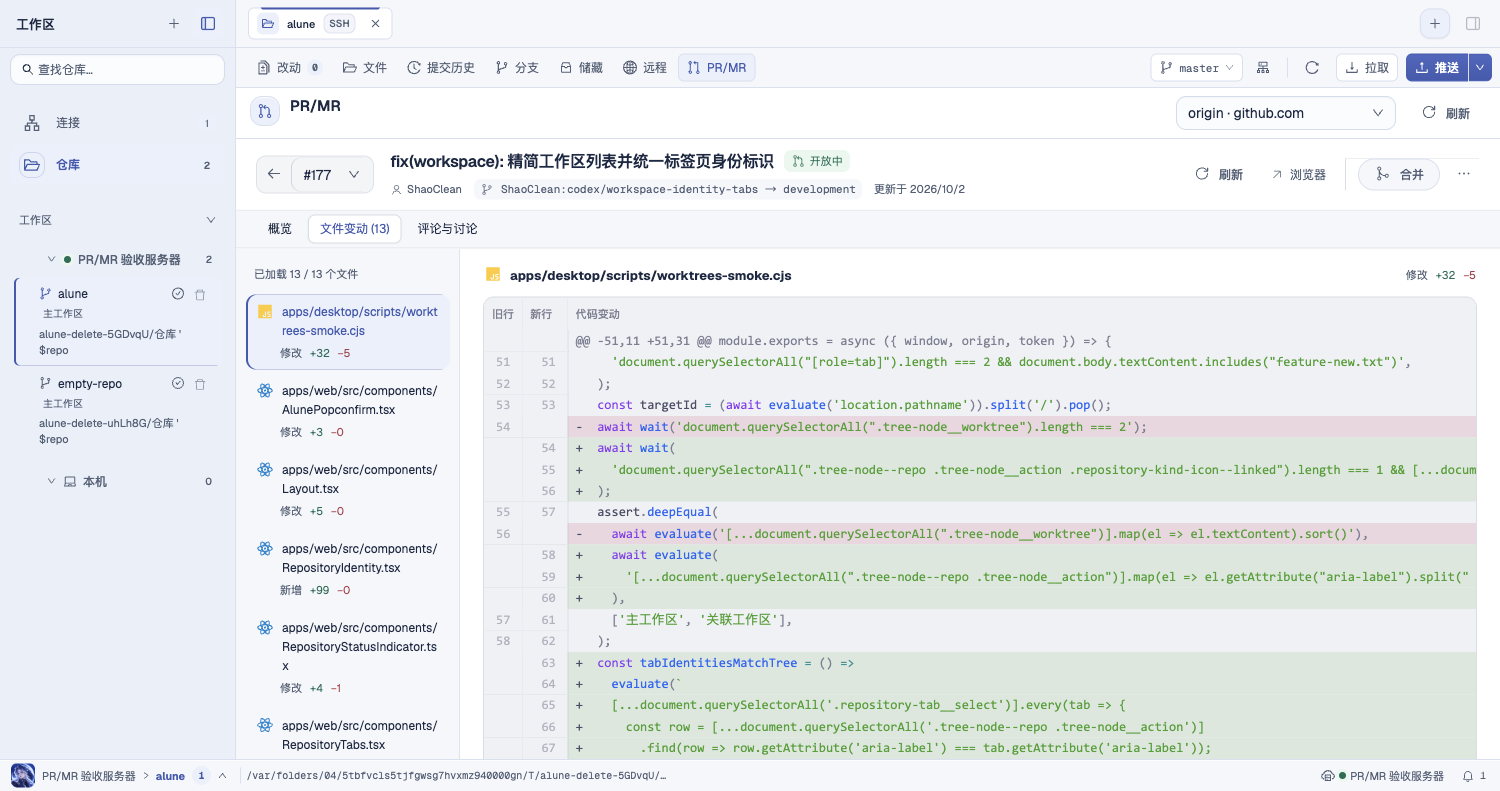The height and width of the screenshot is (791, 1500).
Task: Click 刷新 beside the 浏览器 button
Action: tap(1219, 174)
